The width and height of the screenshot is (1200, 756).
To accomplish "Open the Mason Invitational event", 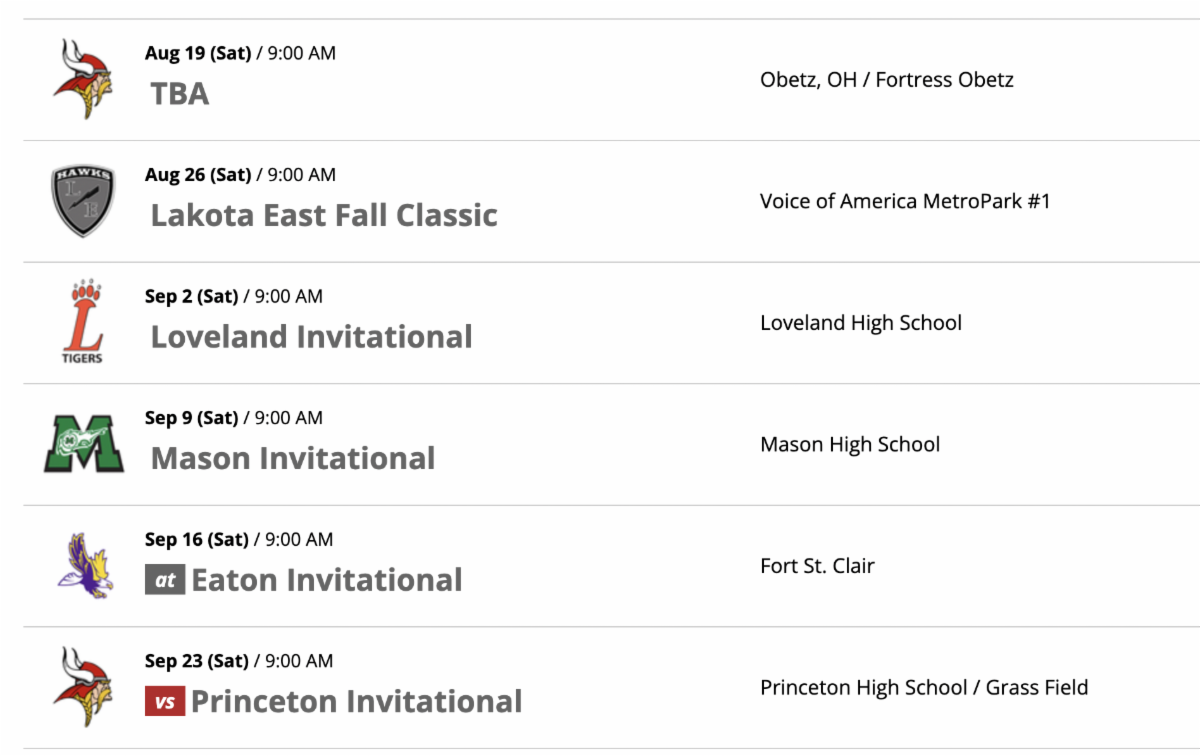I will pos(293,459).
